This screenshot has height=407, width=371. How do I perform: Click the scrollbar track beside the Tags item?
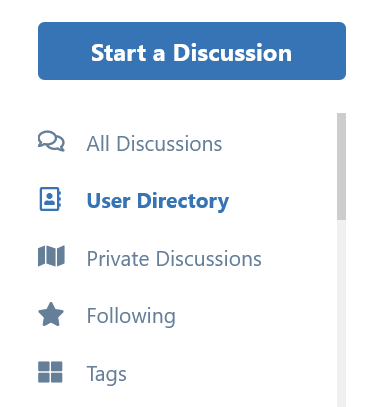(341, 373)
